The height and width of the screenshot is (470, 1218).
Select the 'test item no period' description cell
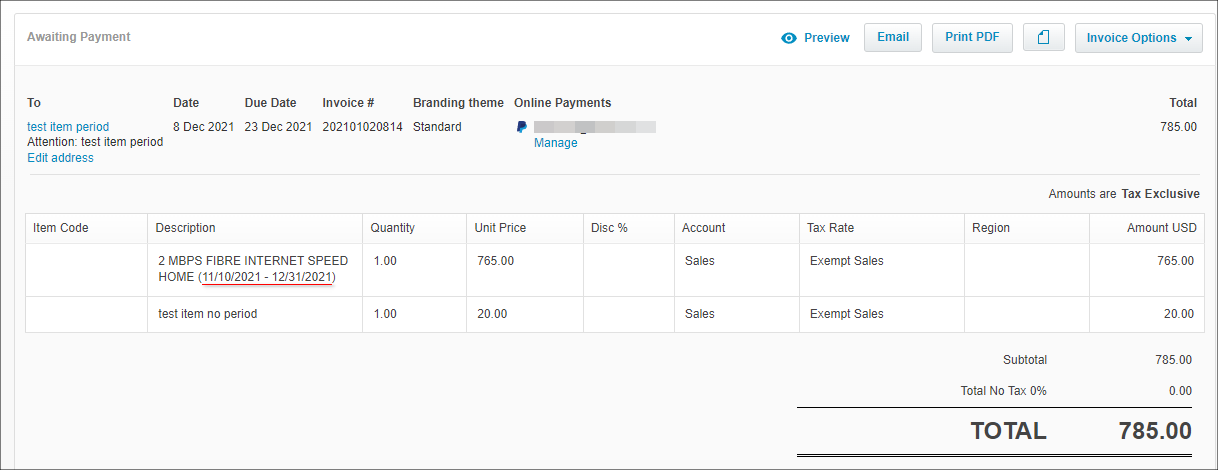pyautogui.click(x=254, y=314)
